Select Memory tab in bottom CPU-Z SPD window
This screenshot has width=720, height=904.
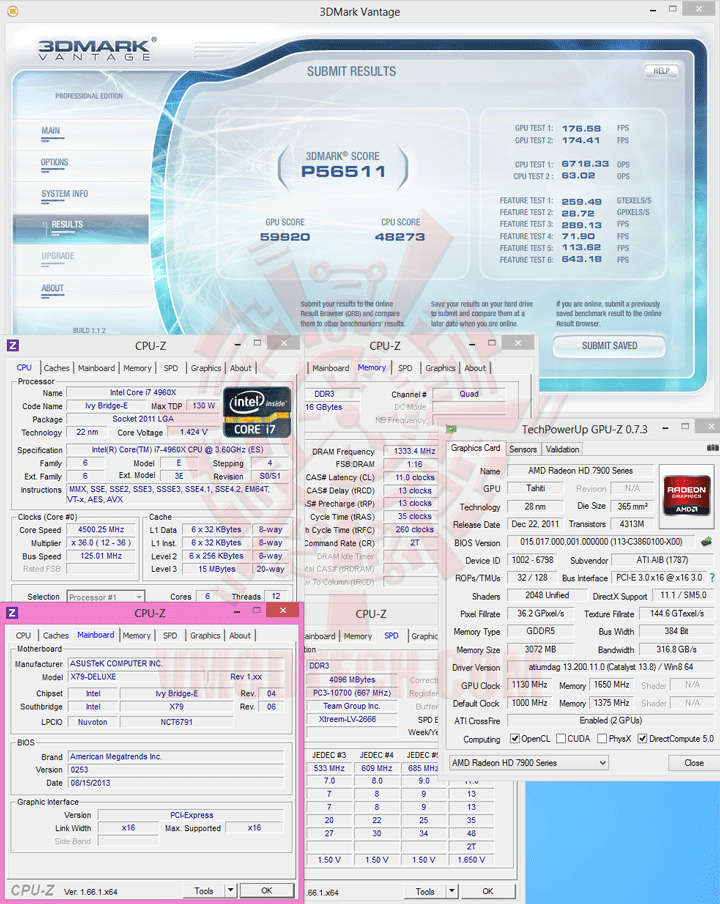(357, 636)
